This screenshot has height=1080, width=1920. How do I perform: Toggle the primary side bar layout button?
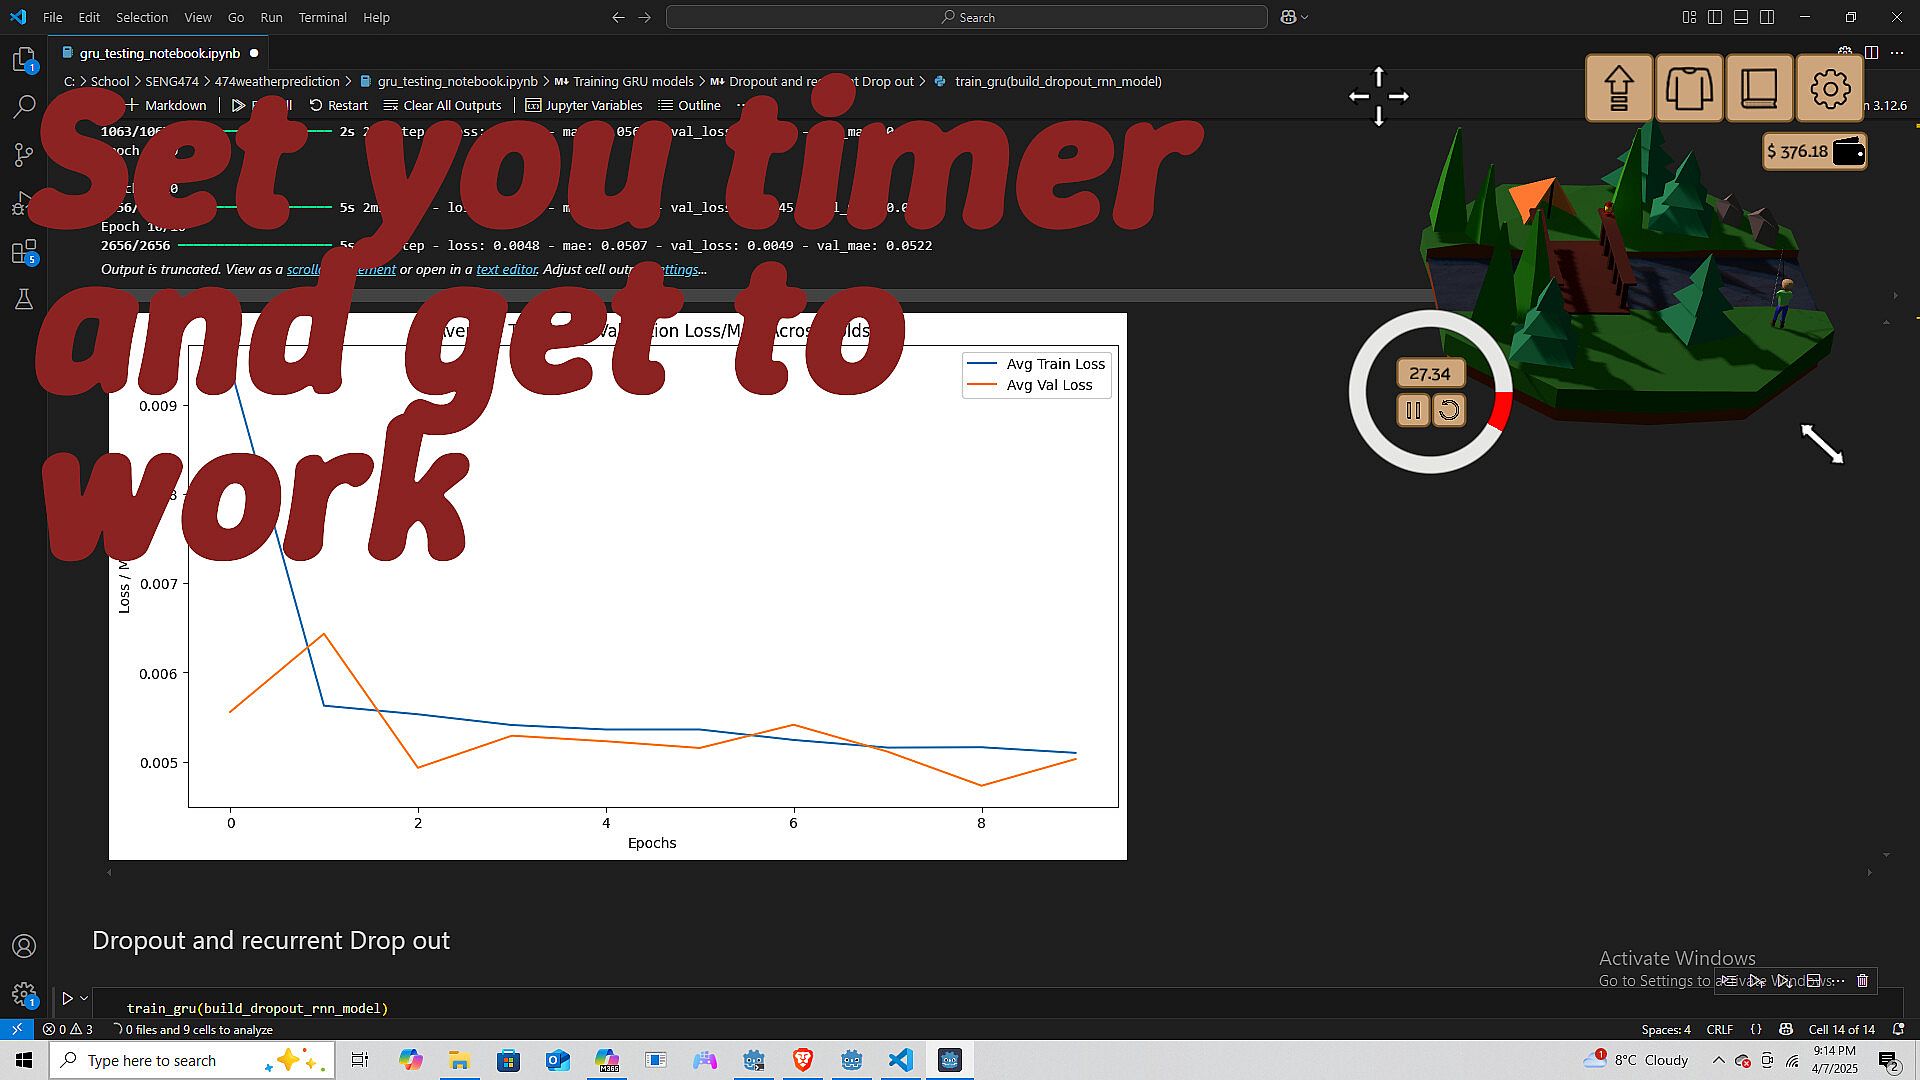(x=1715, y=17)
